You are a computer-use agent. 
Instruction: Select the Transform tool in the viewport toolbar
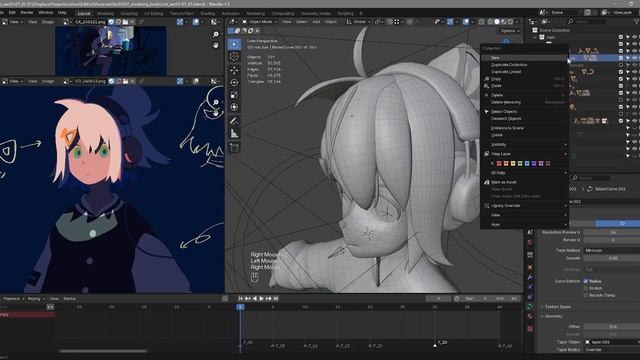pos(234,107)
